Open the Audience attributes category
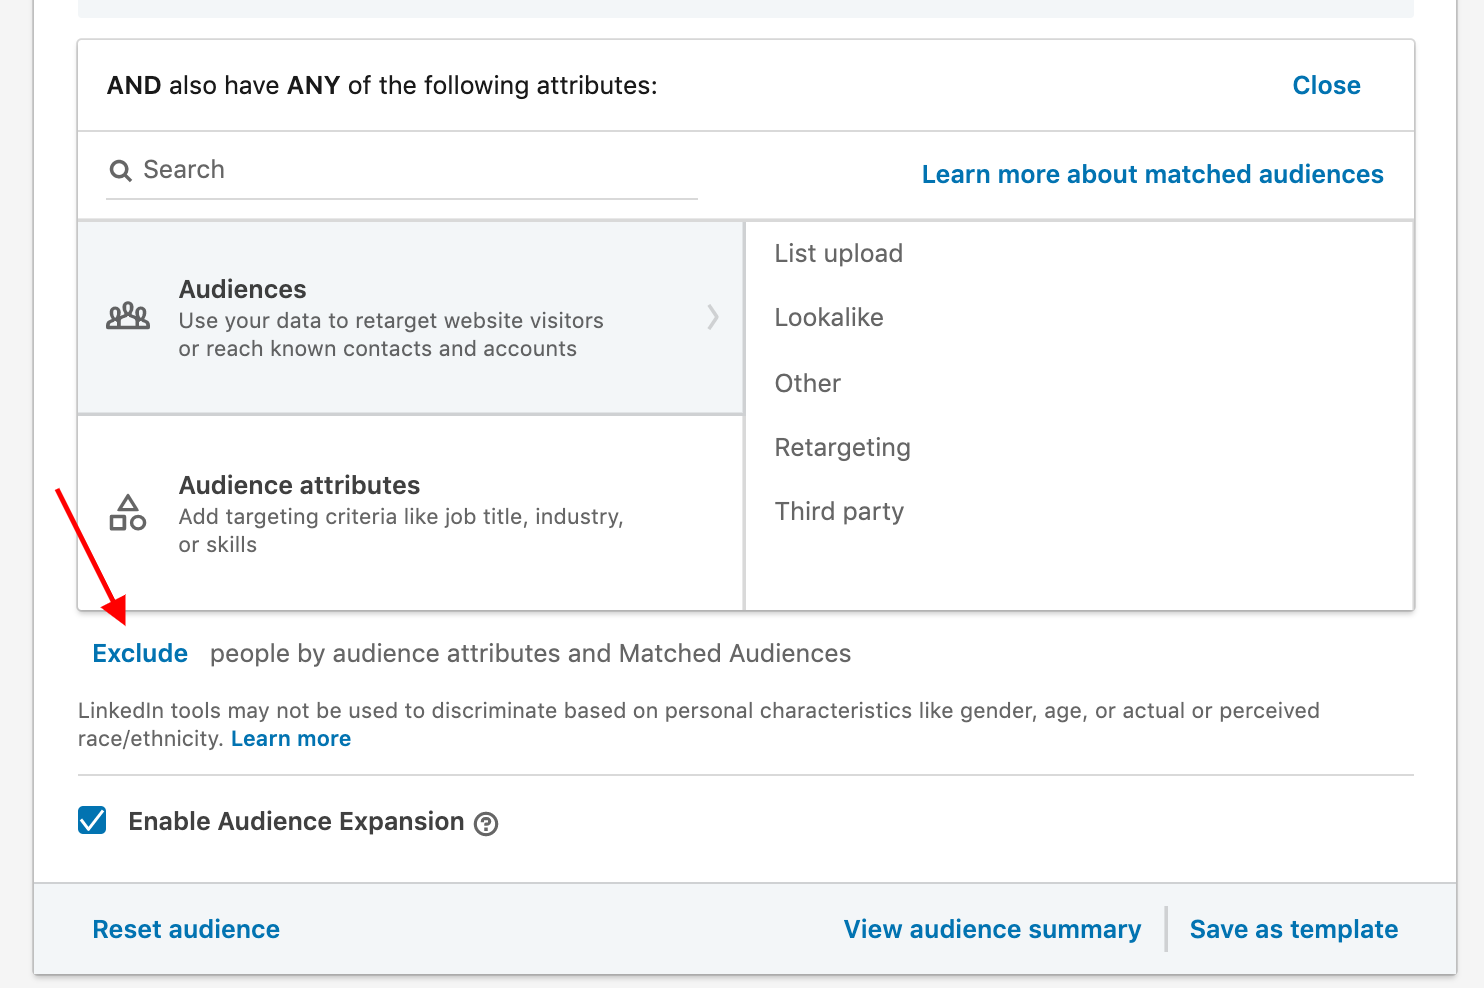The image size is (1484, 988). tap(410, 513)
